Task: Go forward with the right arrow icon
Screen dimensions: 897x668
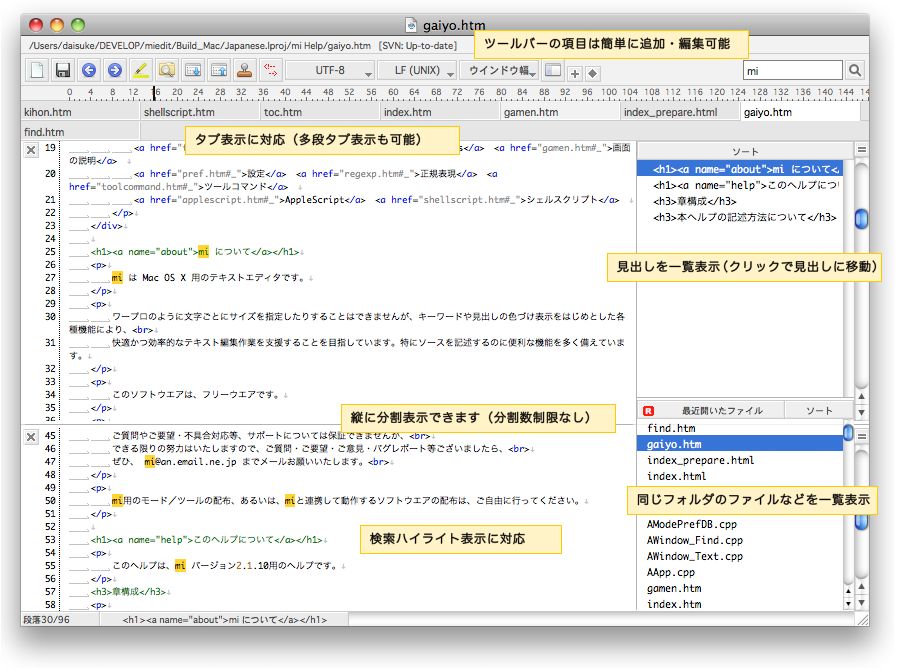Action: [x=115, y=71]
